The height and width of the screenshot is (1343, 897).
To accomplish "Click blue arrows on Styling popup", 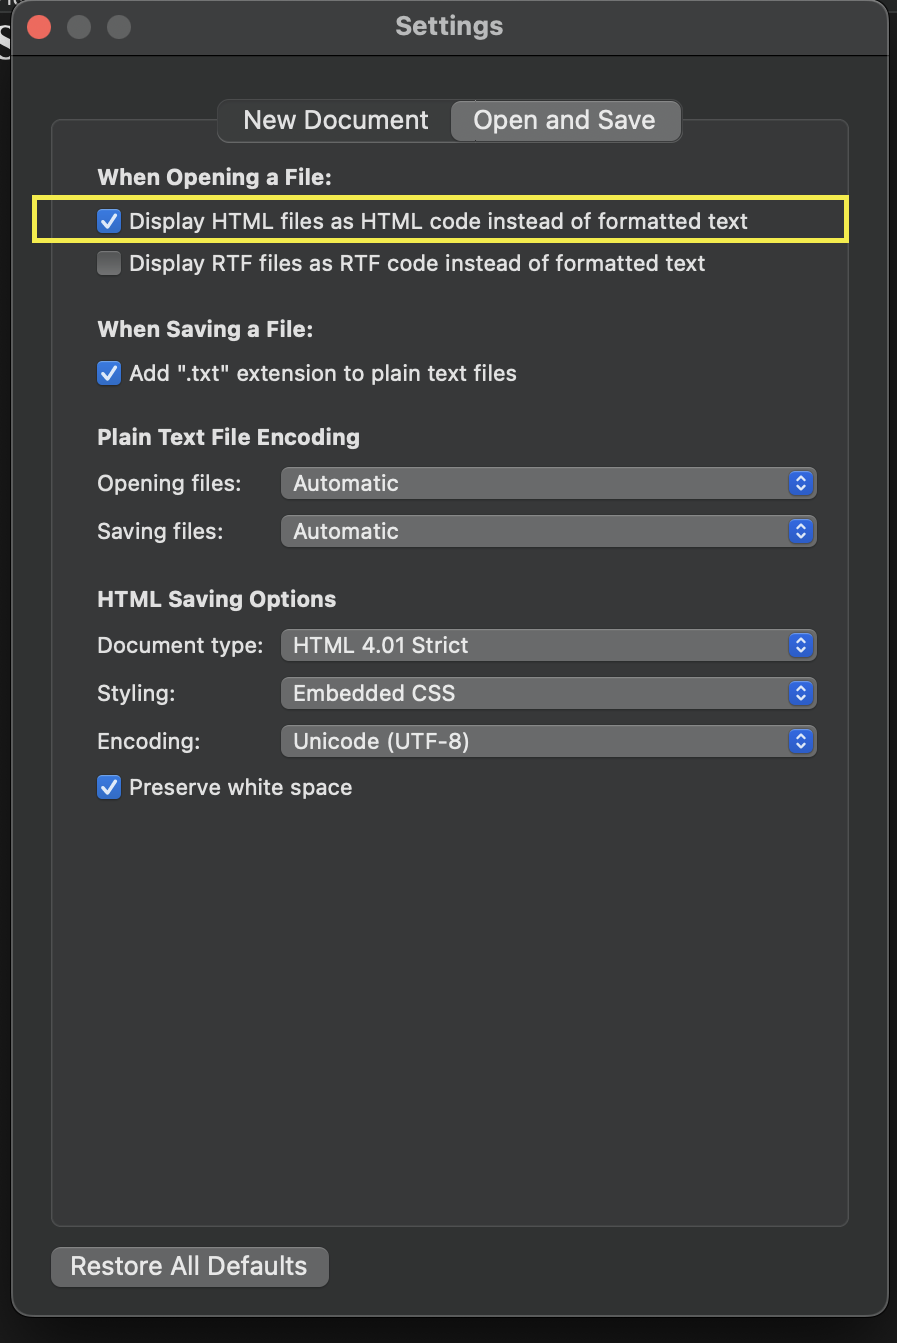I will [800, 693].
